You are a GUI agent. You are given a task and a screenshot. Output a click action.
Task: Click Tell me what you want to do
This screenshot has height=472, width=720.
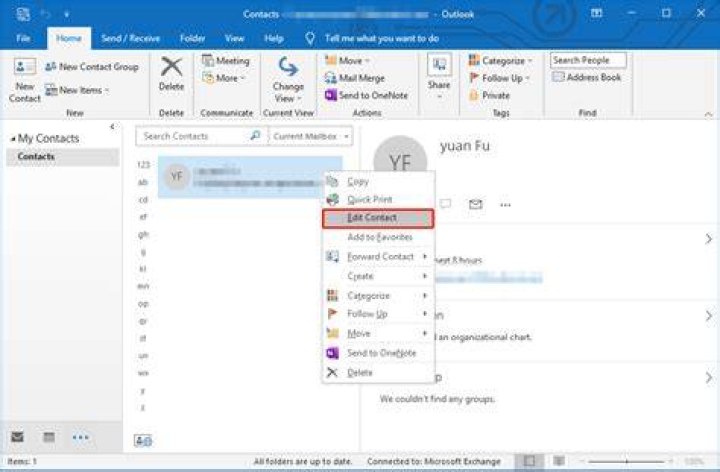381,39
